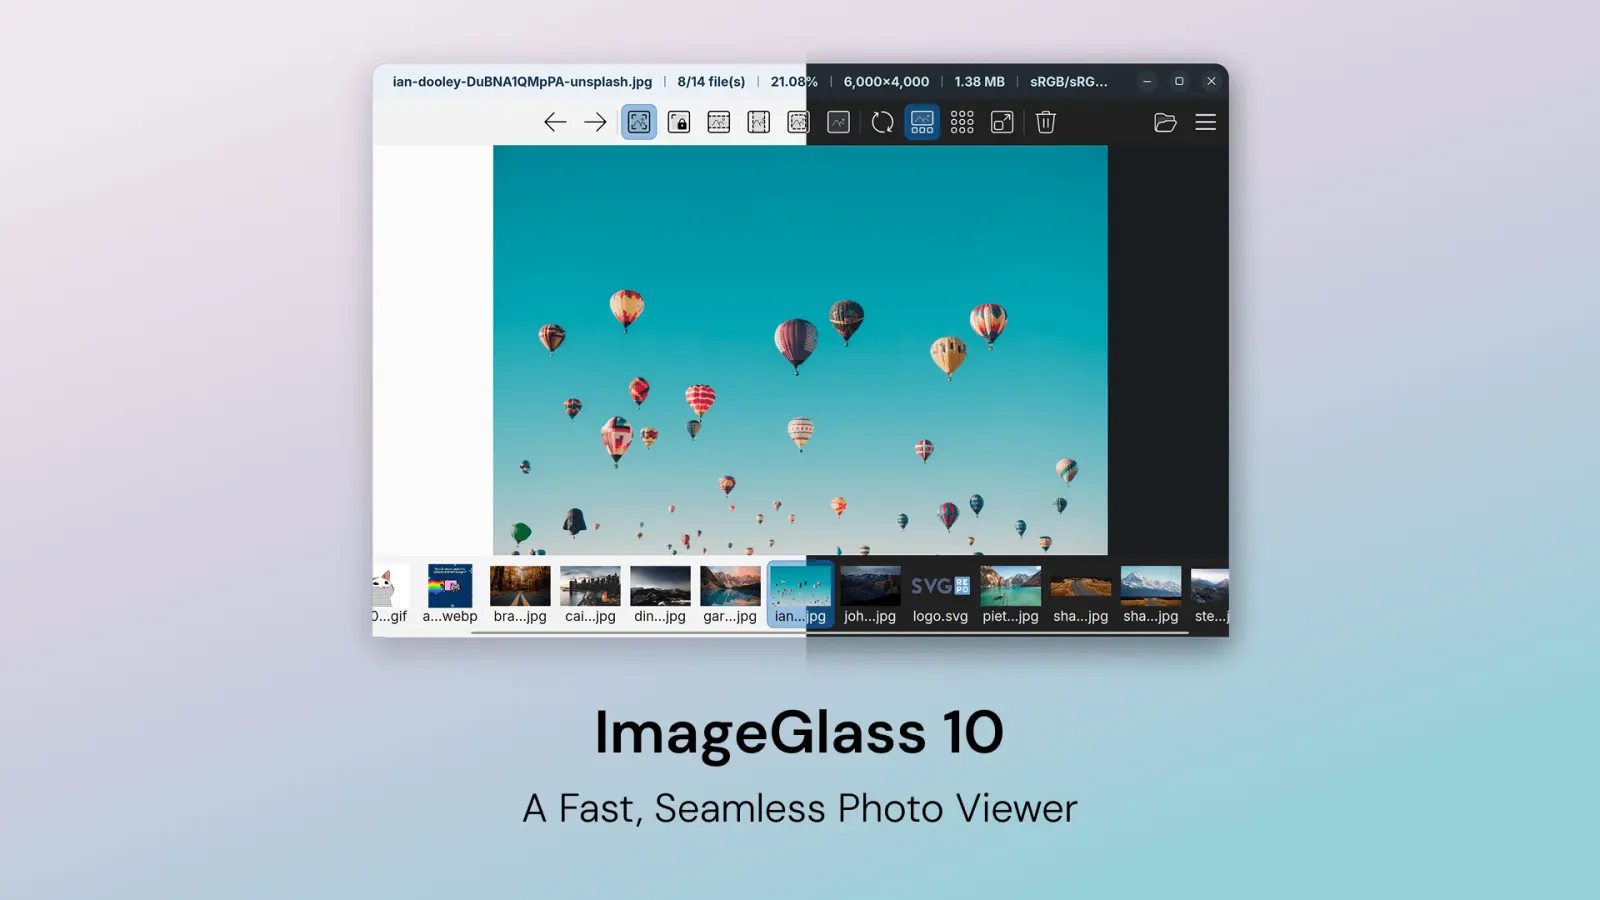This screenshot has height=900, width=1600.
Task: Click the nine-dot grid icon in toolbar
Action: click(x=962, y=122)
